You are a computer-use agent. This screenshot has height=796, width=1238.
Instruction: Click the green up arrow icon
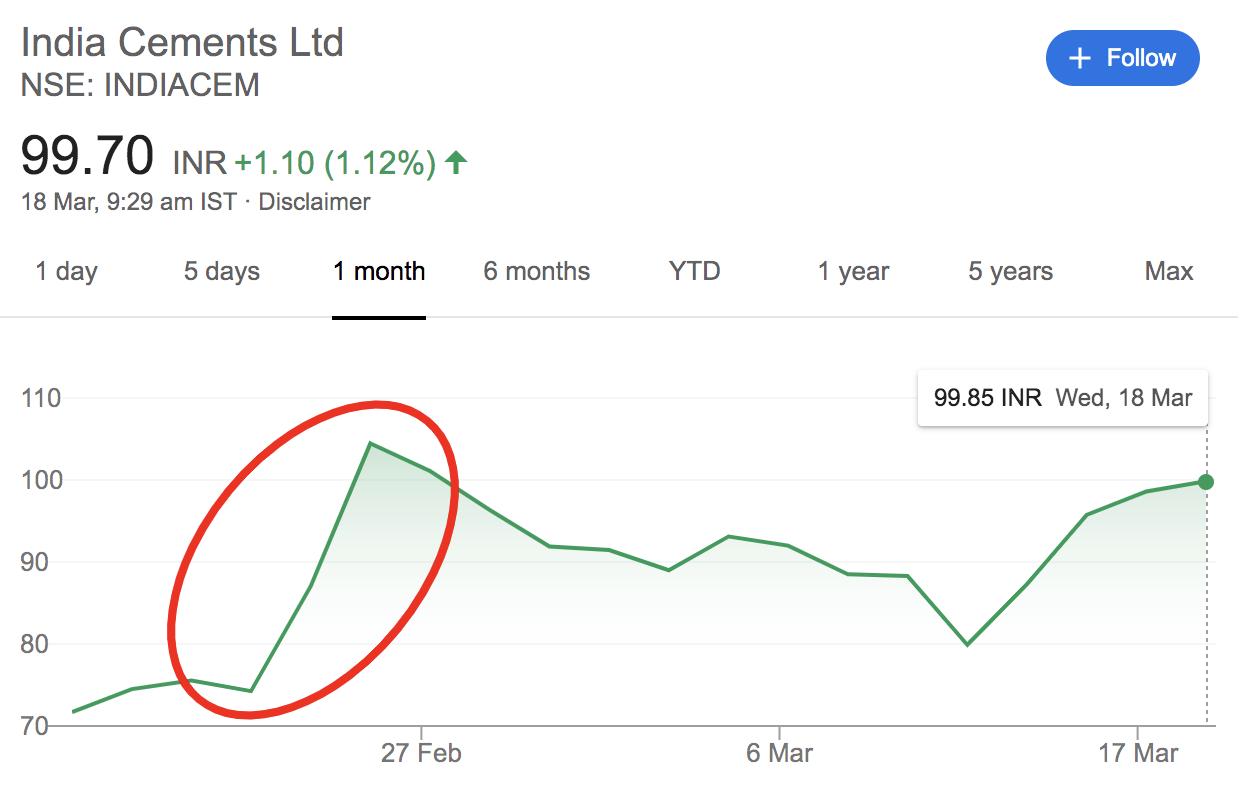[456, 162]
